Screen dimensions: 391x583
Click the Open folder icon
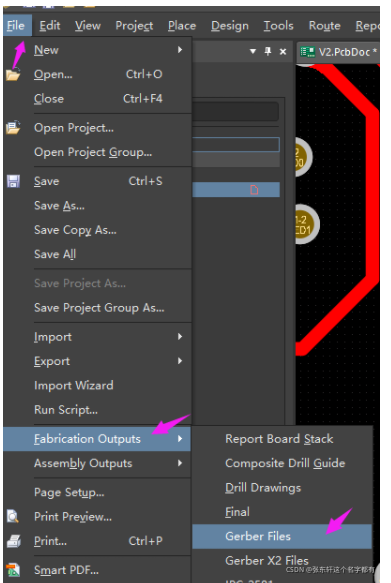pyautogui.click(x=13, y=74)
